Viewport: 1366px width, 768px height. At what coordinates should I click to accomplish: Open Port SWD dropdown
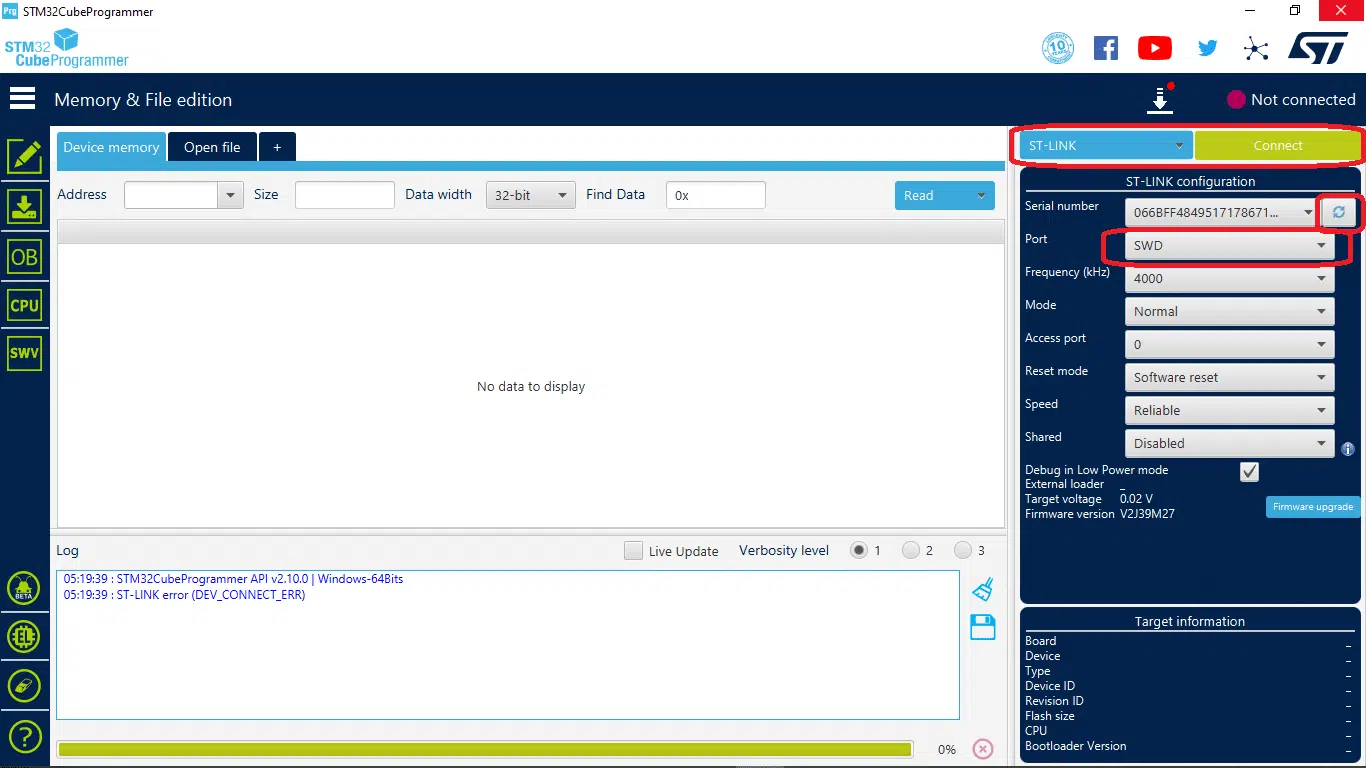pyautogui.click(x=1229, y=245)
